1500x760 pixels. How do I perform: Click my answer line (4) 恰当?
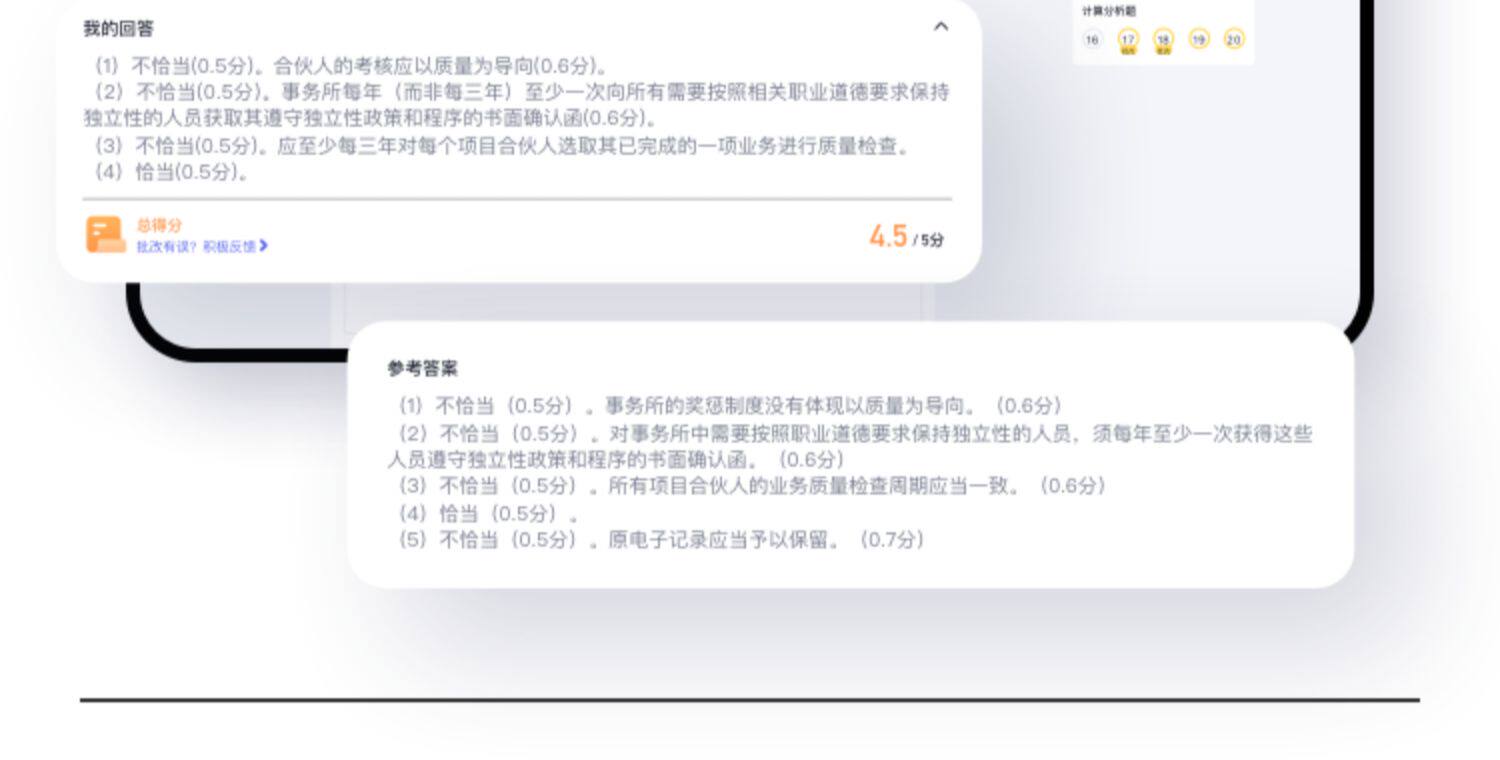click(171, 172)
